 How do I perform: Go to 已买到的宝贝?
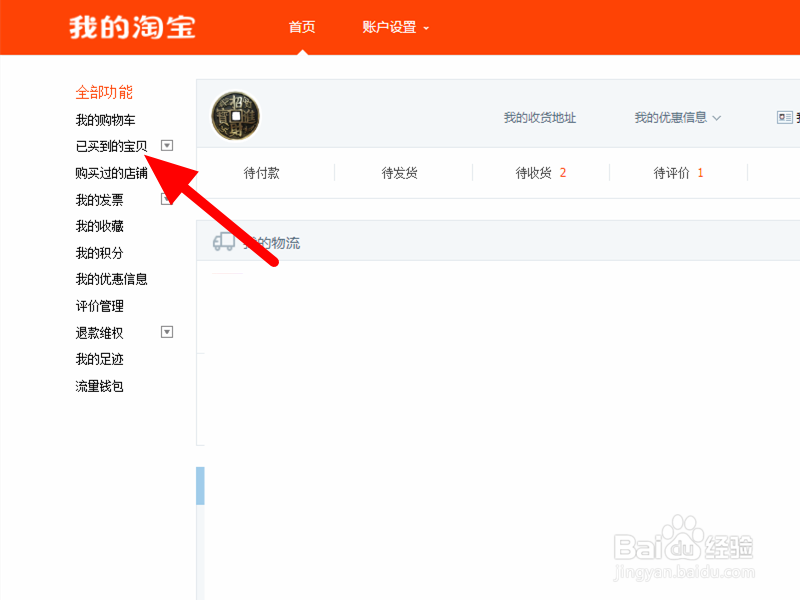(x=111, y=146)
